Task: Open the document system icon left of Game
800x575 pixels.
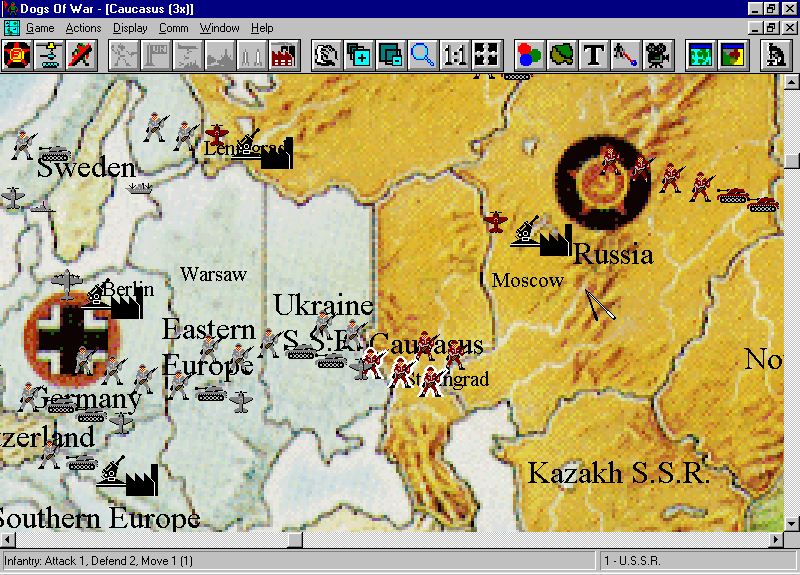Action: (x=11, y=28)
